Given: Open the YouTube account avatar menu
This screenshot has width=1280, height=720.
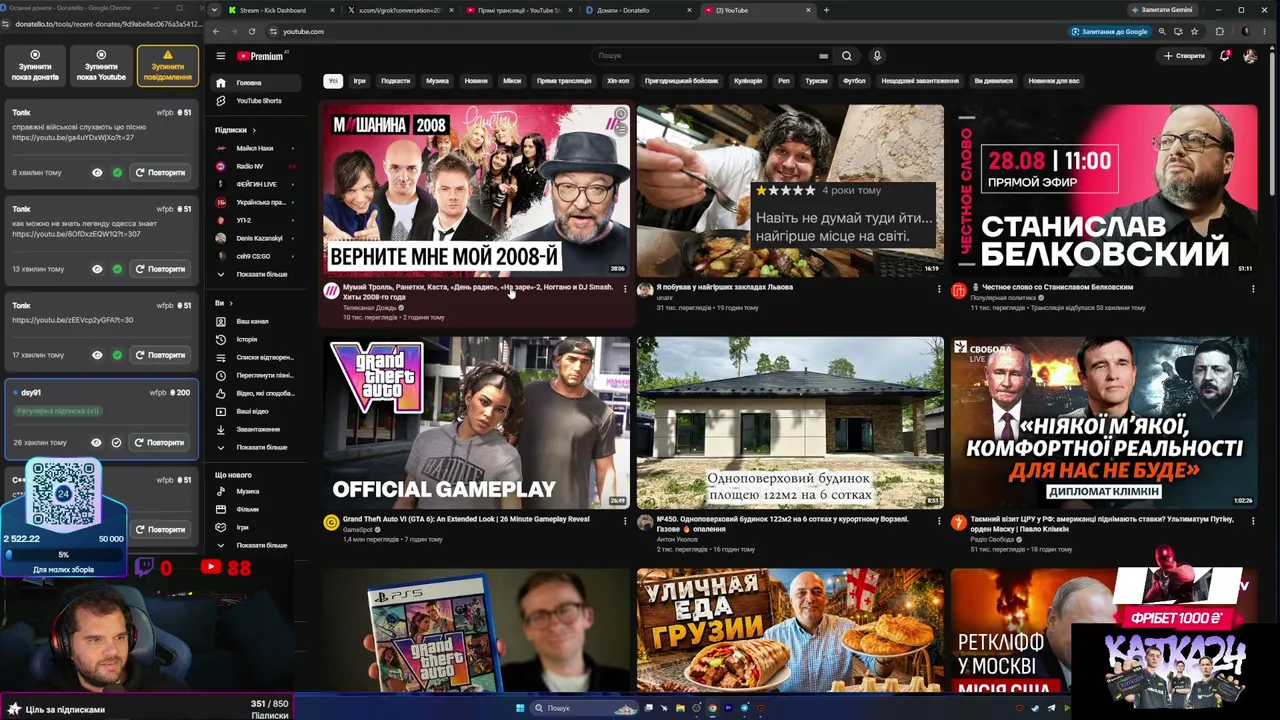Looking at the screenshot, I should [1250, 56].
